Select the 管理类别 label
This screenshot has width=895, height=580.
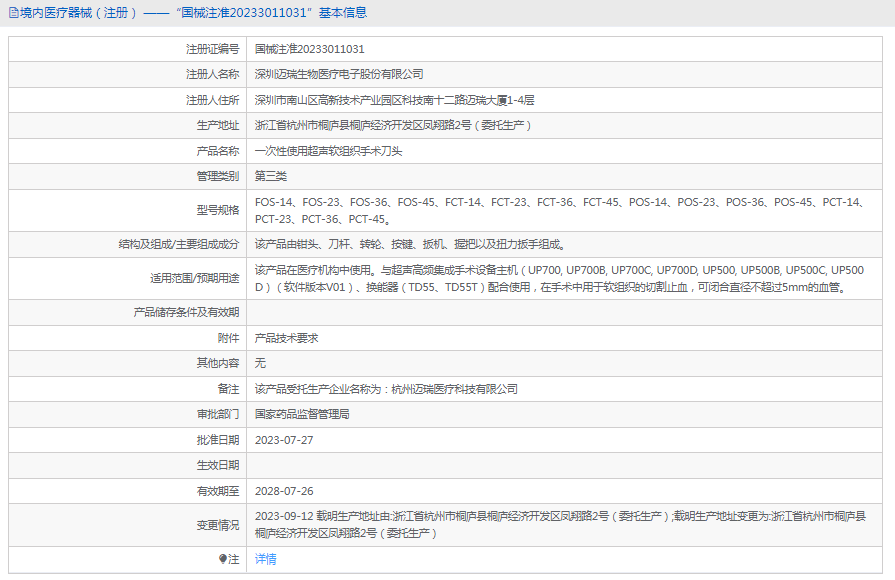pyautogui.click(x=218, y=176)
